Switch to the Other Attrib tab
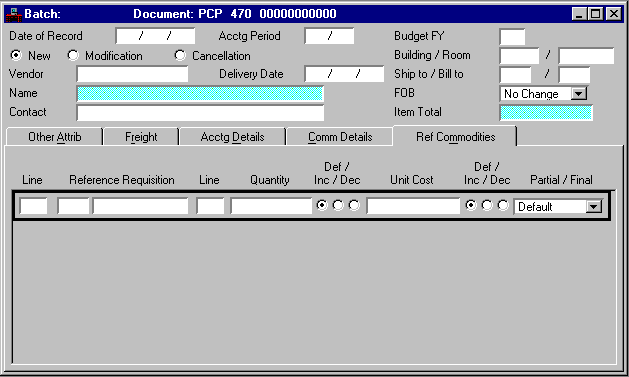 click(x=55, y=137)
